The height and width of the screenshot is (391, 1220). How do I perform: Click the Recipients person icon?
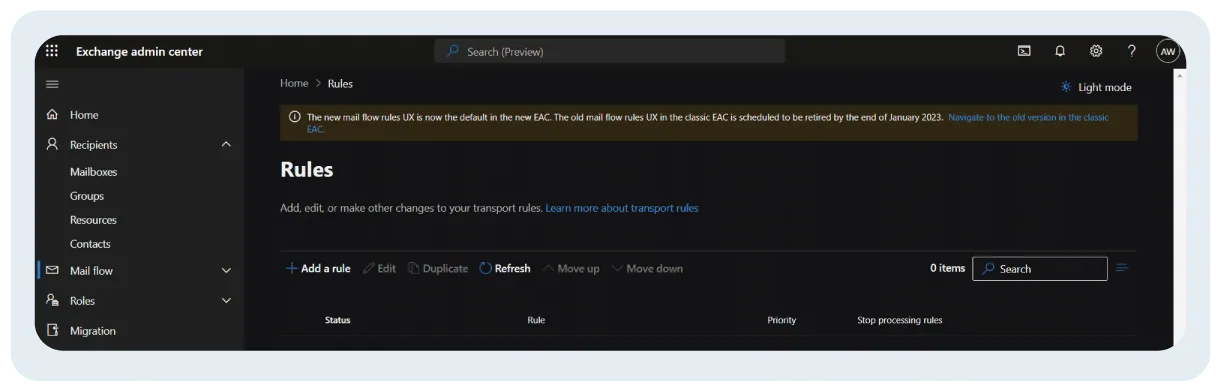coord(53,144)
